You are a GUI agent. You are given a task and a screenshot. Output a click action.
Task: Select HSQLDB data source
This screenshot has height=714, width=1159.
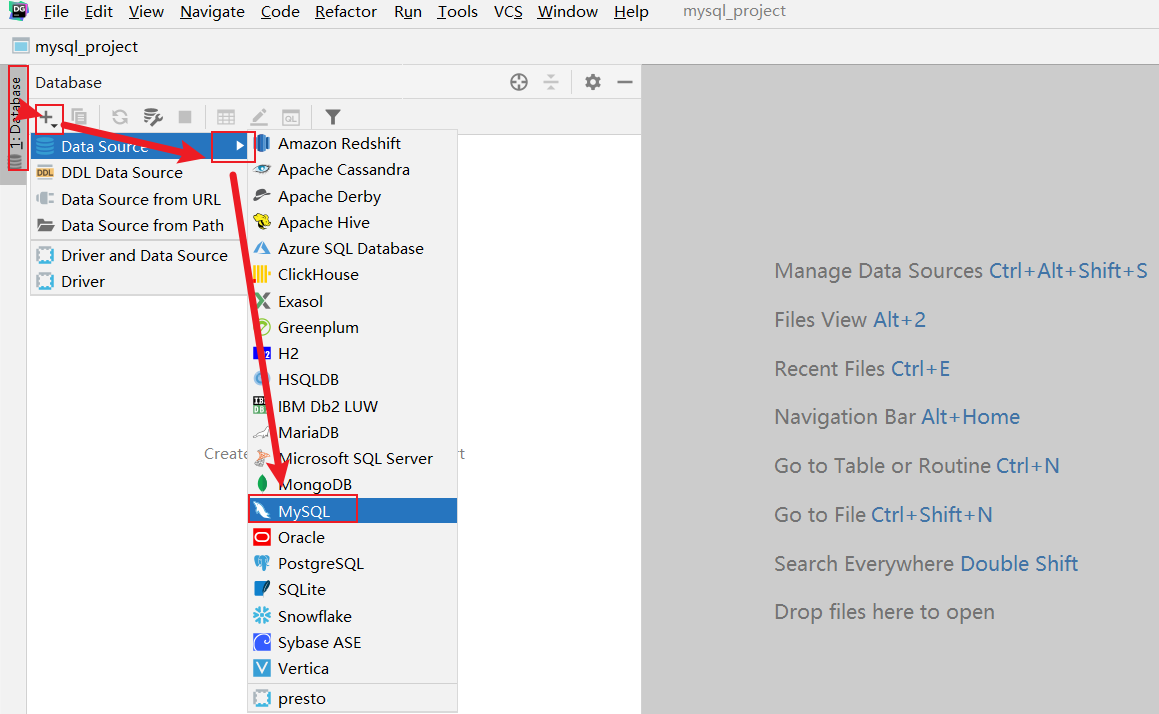pyautogui.click(x=353, y=380)
